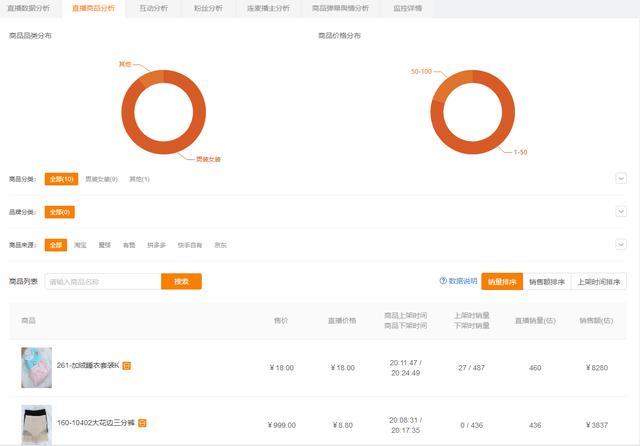Sort the list by 上架时间排序

click(x=599, y=282)
